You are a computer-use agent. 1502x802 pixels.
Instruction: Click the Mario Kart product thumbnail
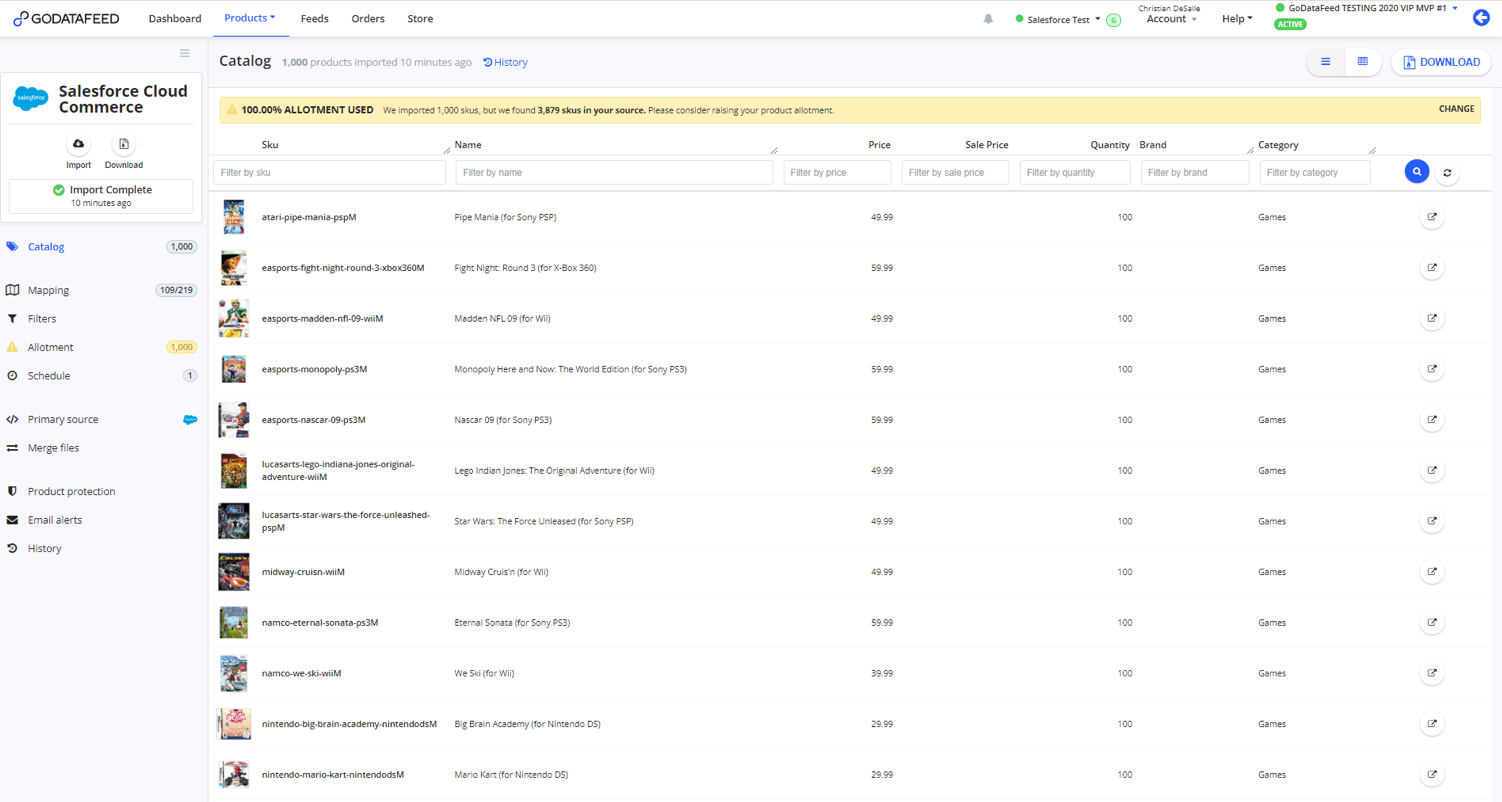[234, 774]
